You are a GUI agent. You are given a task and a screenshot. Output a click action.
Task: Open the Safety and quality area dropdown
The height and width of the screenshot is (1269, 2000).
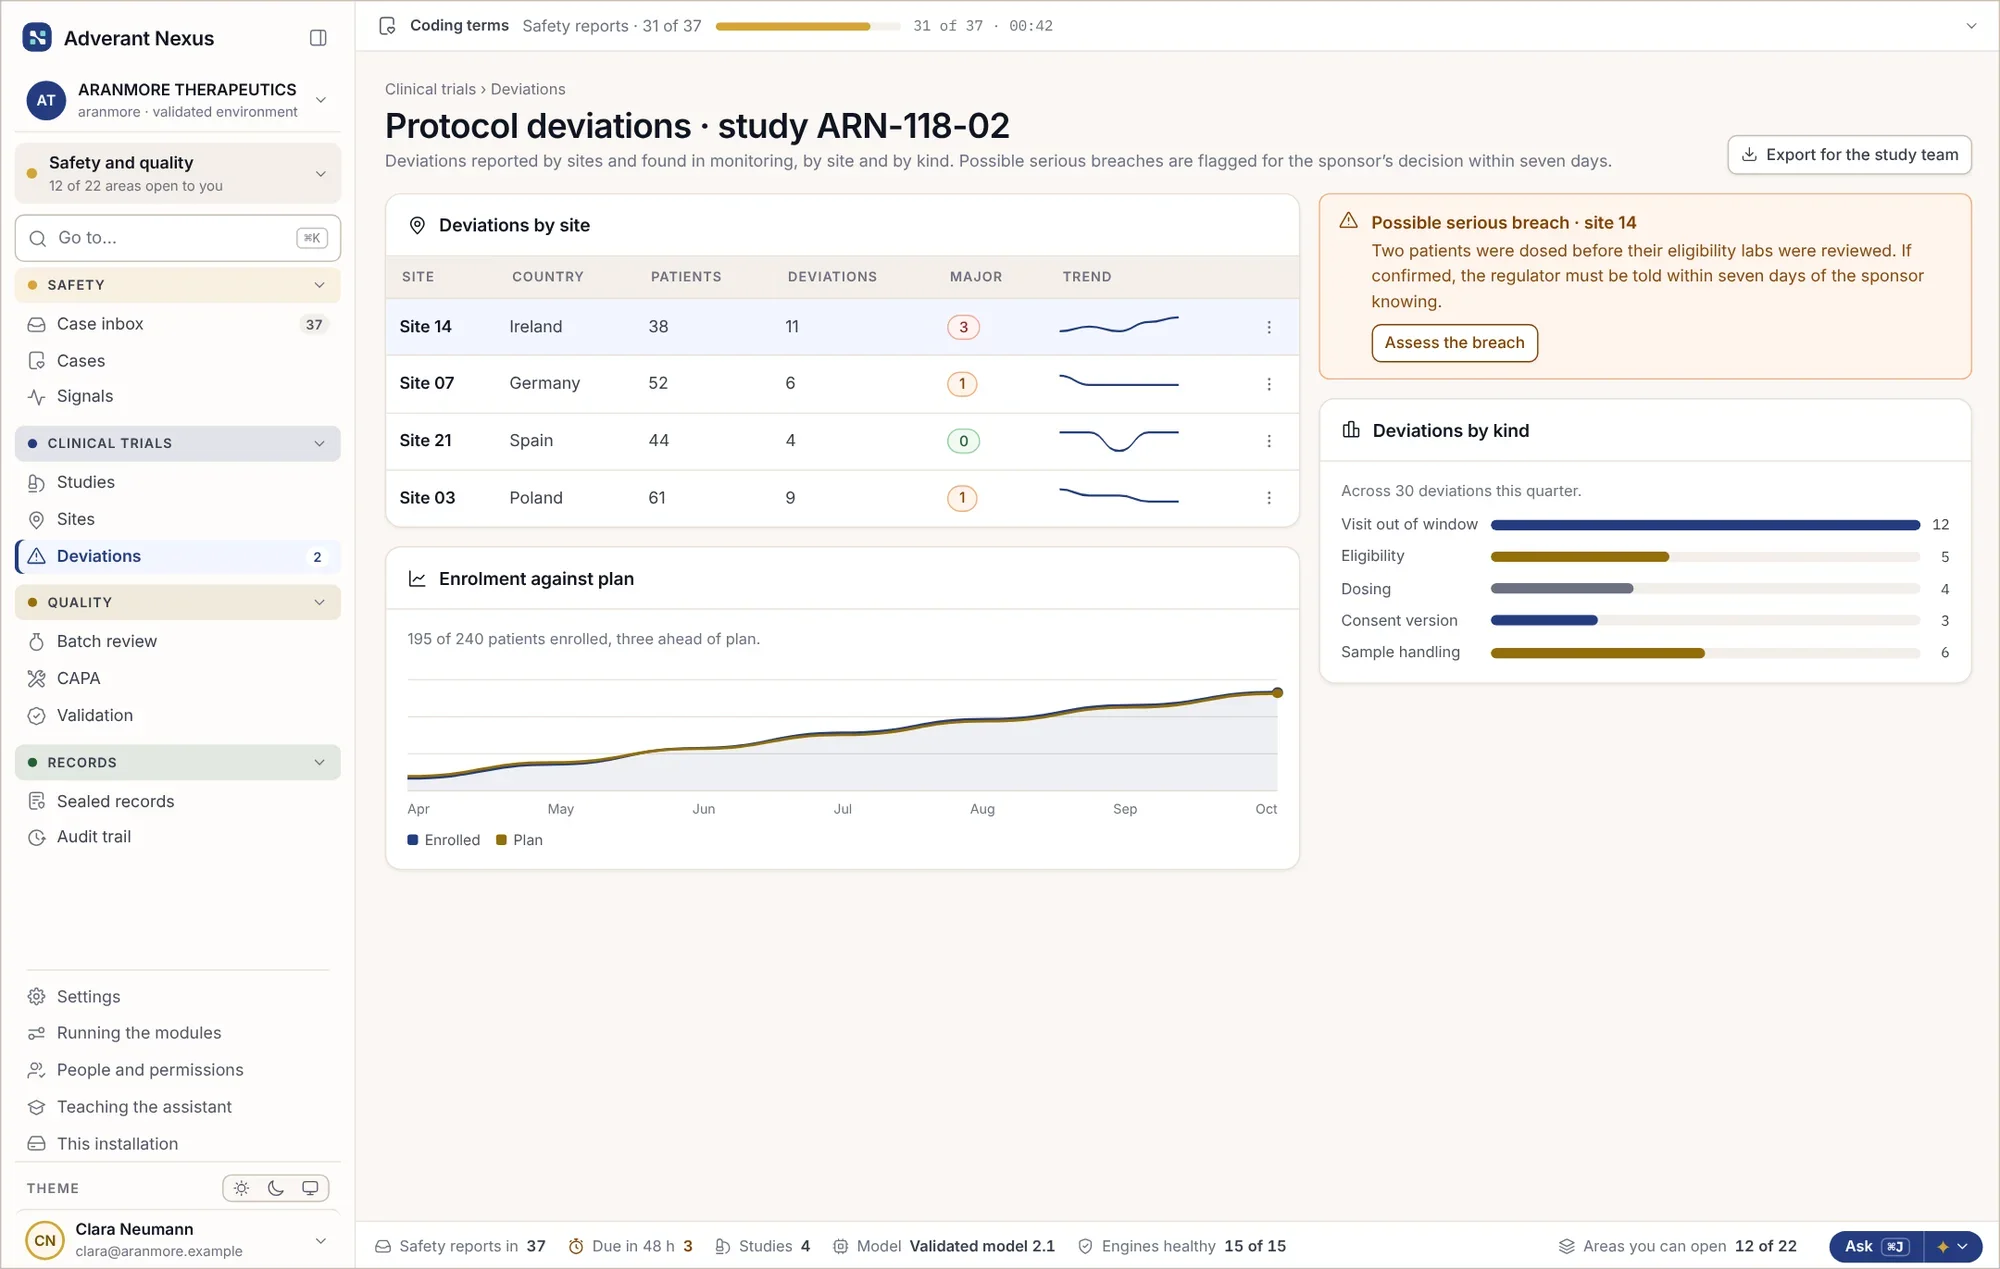178,173
